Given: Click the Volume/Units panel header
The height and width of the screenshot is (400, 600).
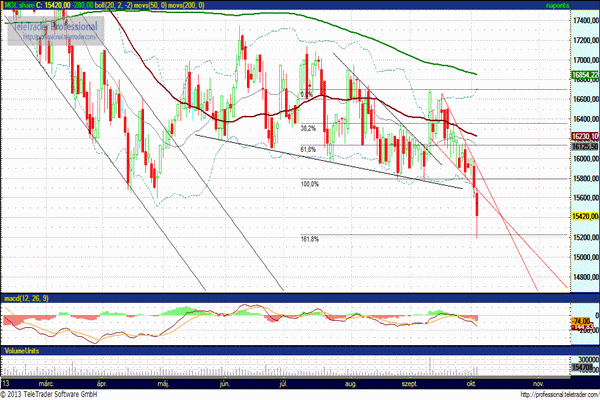Looking at the screenshot, I should 20,351.
